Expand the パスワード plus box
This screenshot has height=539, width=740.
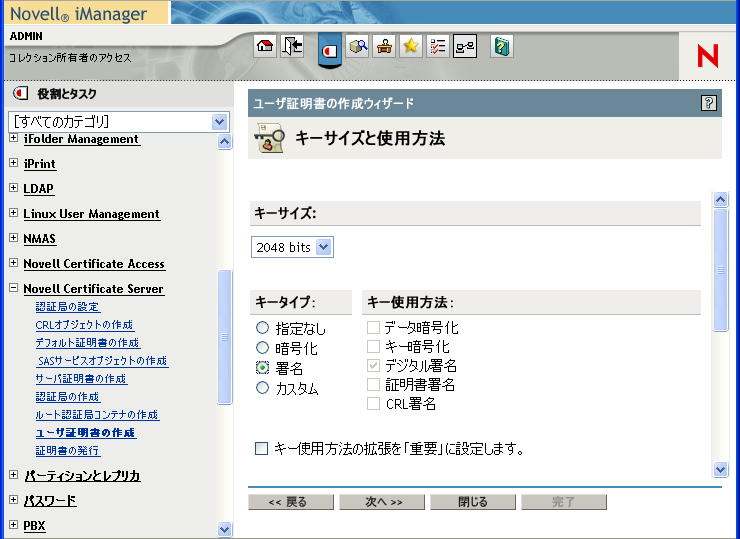pos(14,499)
